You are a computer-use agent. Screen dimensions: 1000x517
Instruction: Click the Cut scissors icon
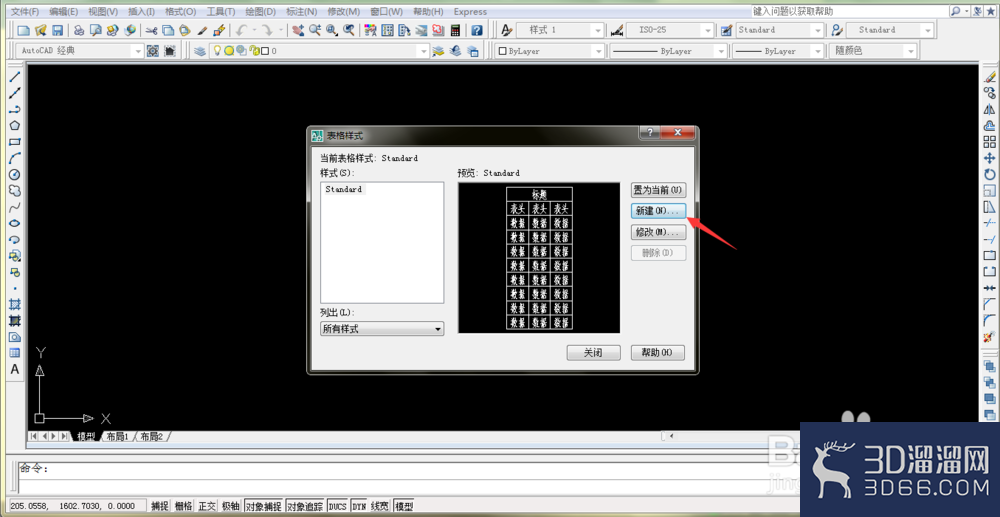coord(152,30)
